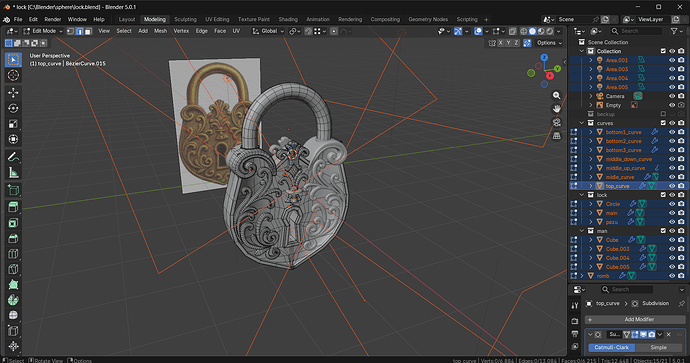
Task: Switch to Sculpting workspace tab
Action: [x=185, y=19]
